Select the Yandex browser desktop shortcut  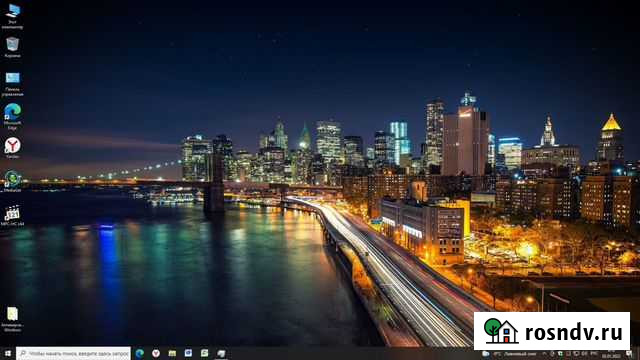pos(12,148)
